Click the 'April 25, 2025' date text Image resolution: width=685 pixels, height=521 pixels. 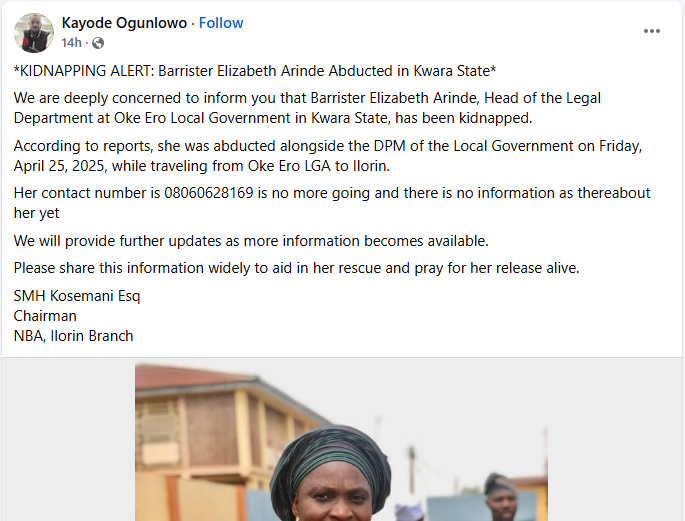point(60,166)
